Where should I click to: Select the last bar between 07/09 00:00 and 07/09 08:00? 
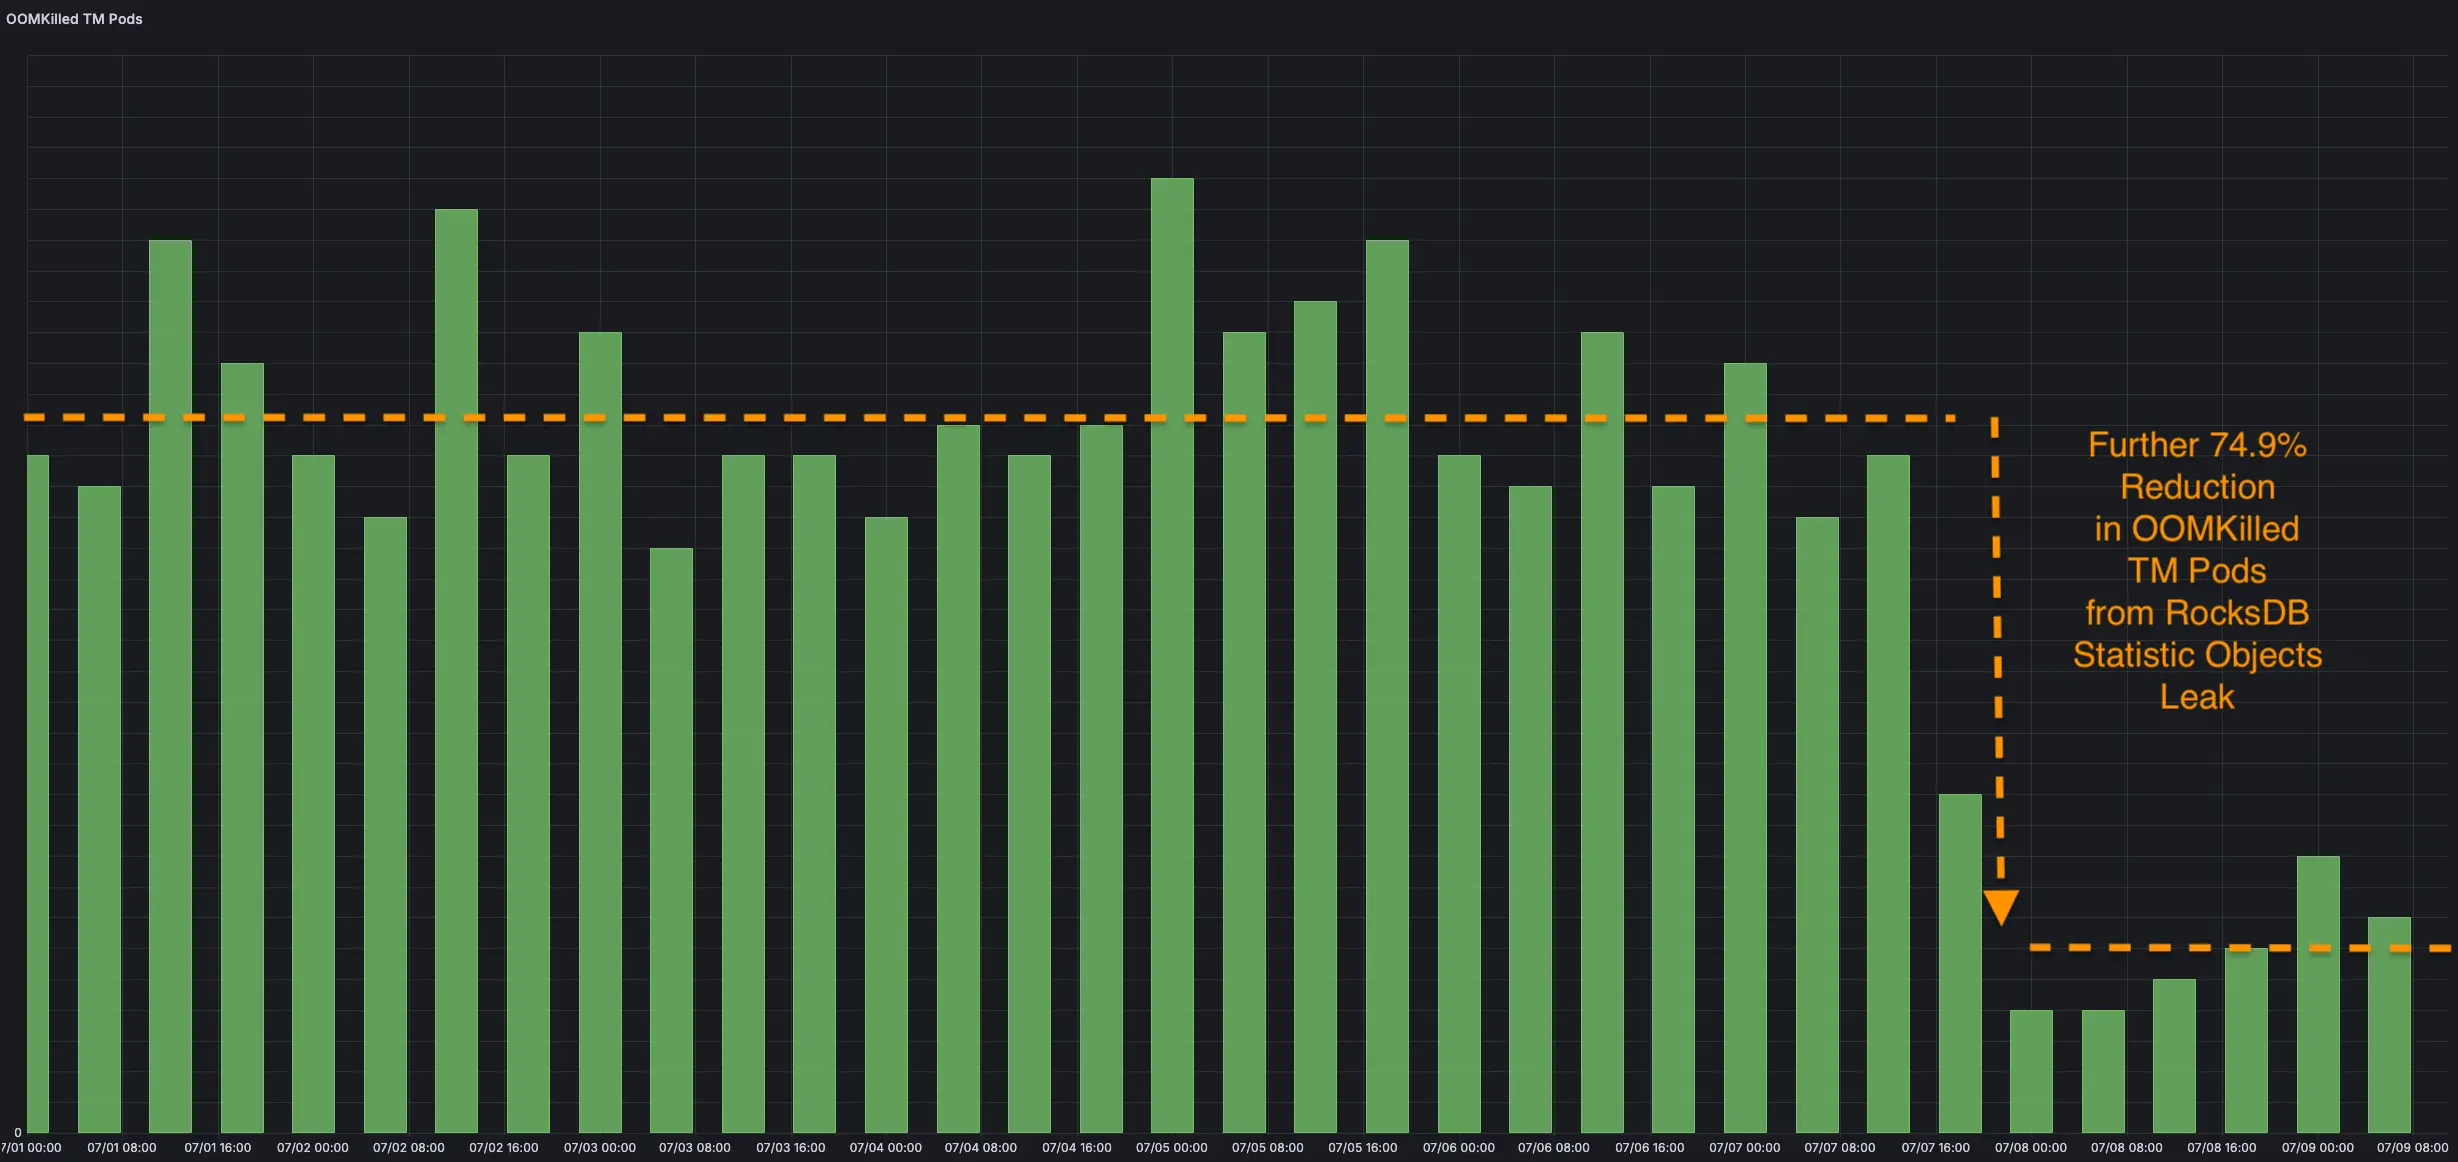pos(2389,1025)
